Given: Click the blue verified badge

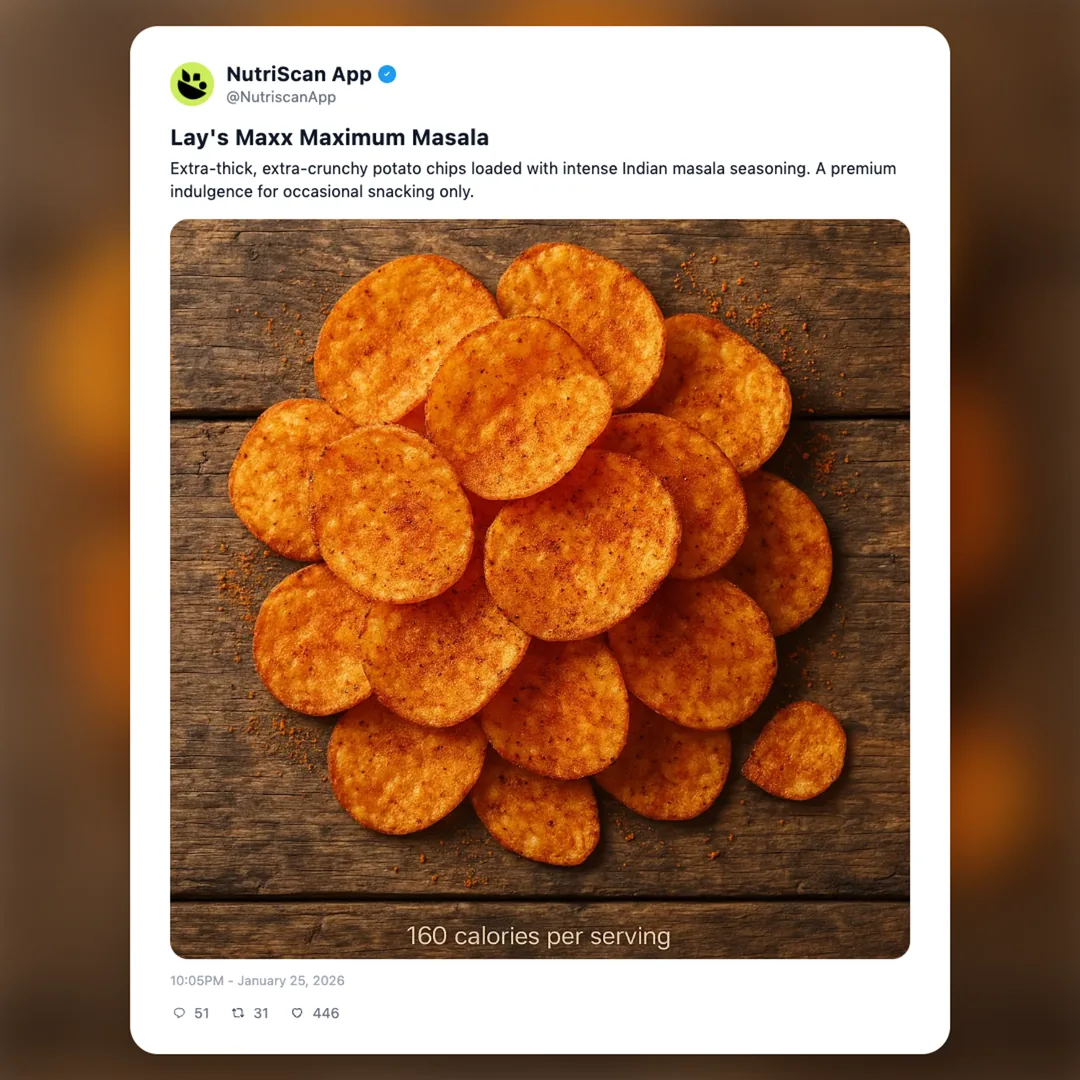Looking at the screenshot, I should 387,74.
